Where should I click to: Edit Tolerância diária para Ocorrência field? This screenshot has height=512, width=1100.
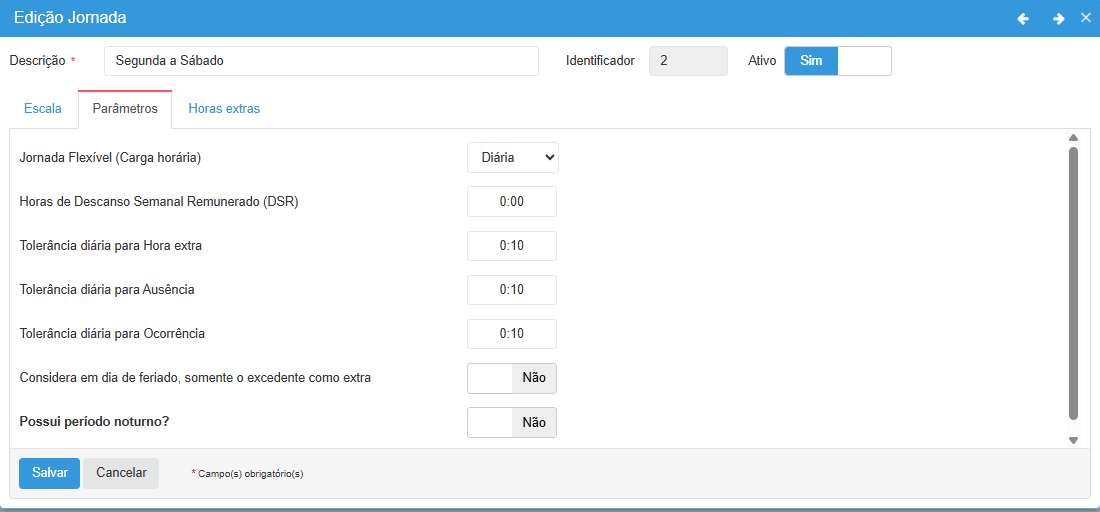[x=511, y=334]
